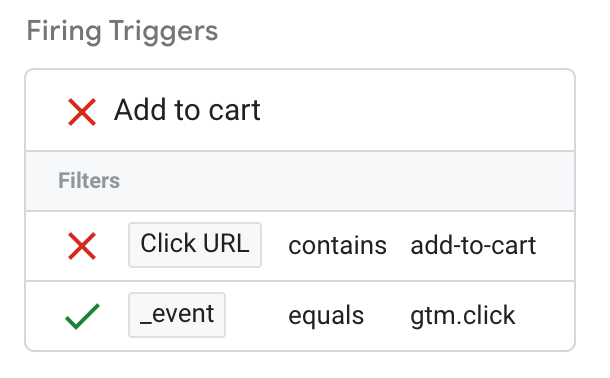Click the gap between _event chip and equals
This screenshot has width=610, height=378.
[x=257, y=316]
